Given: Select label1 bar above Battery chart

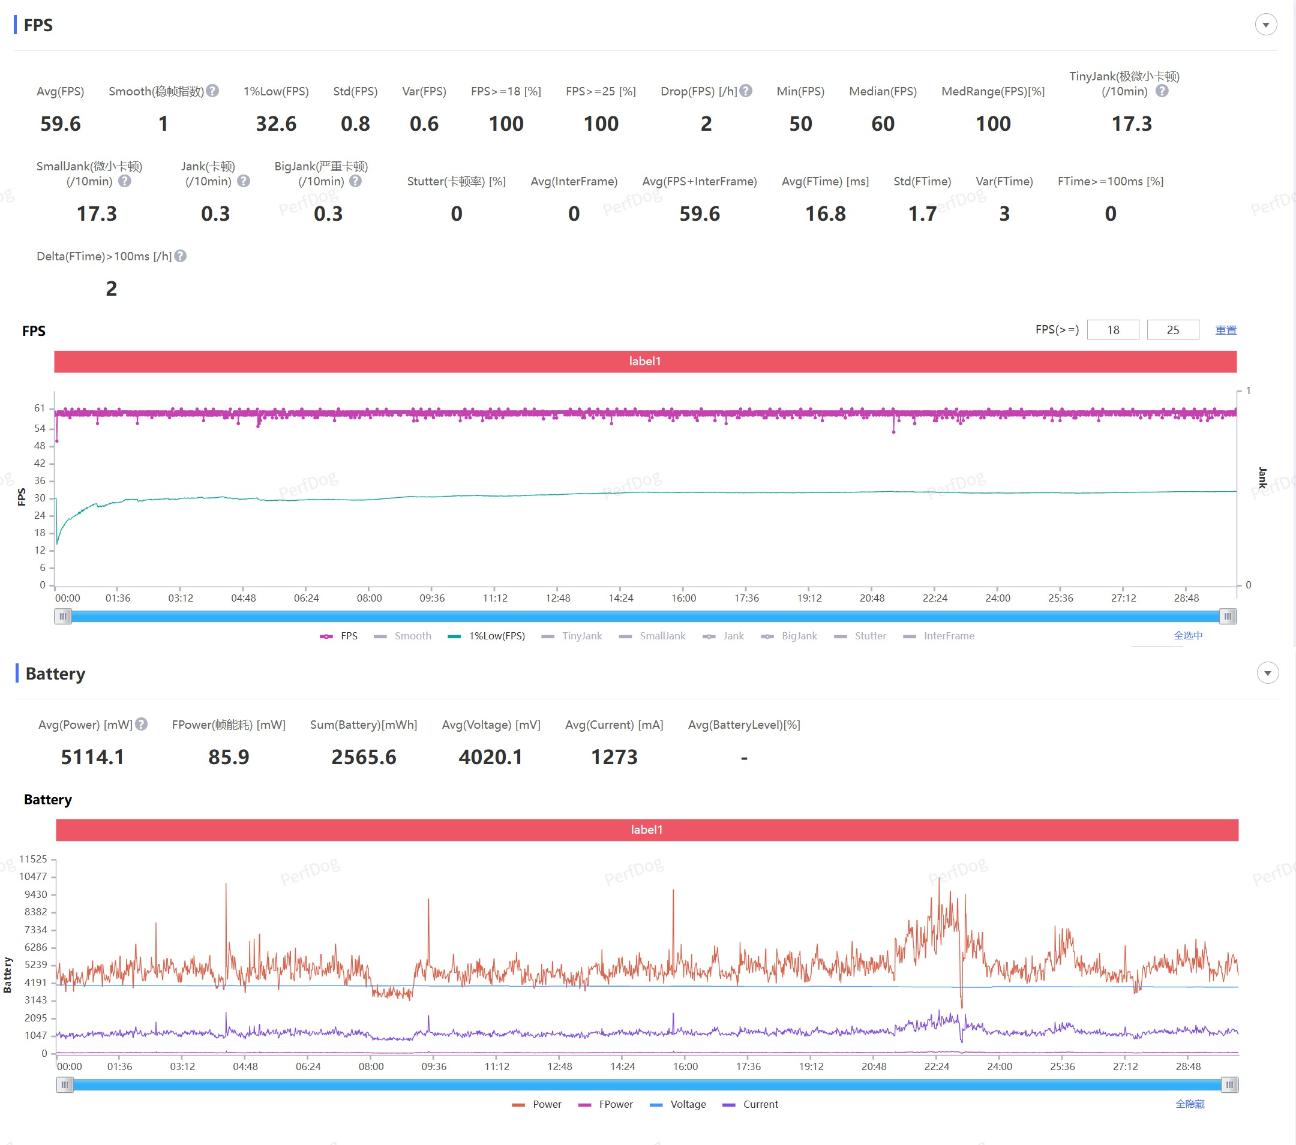Looking at the screenshot, I should (x=646, y=830).
